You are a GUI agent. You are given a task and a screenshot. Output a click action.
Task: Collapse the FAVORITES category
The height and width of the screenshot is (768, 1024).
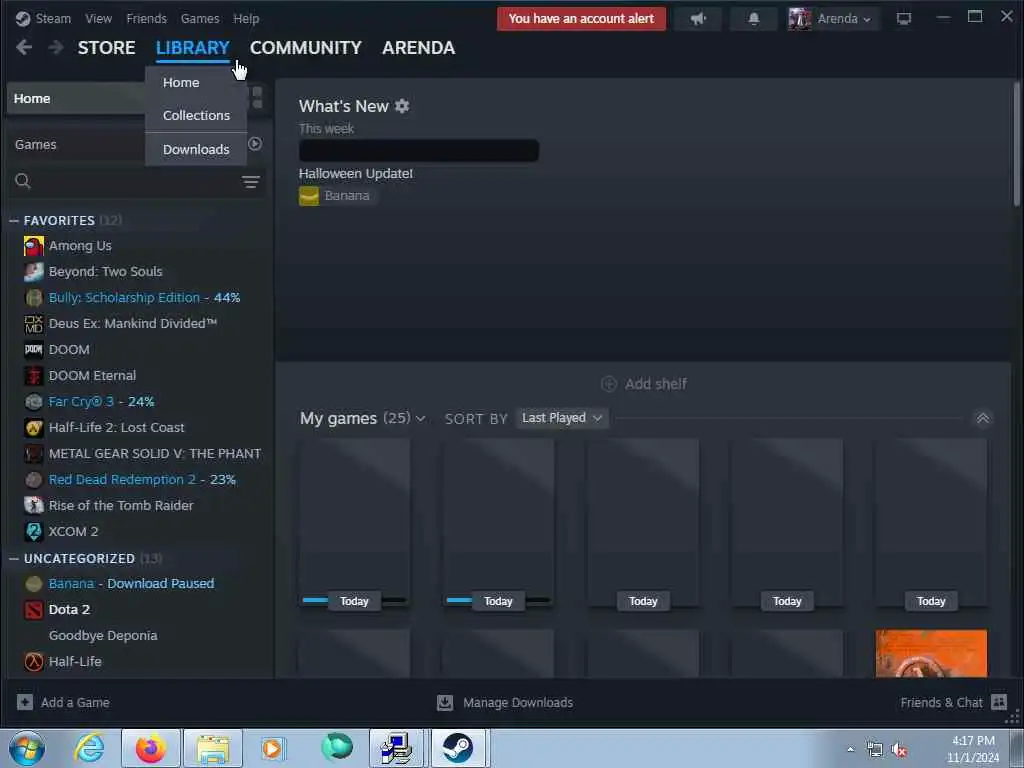point(14,221)
